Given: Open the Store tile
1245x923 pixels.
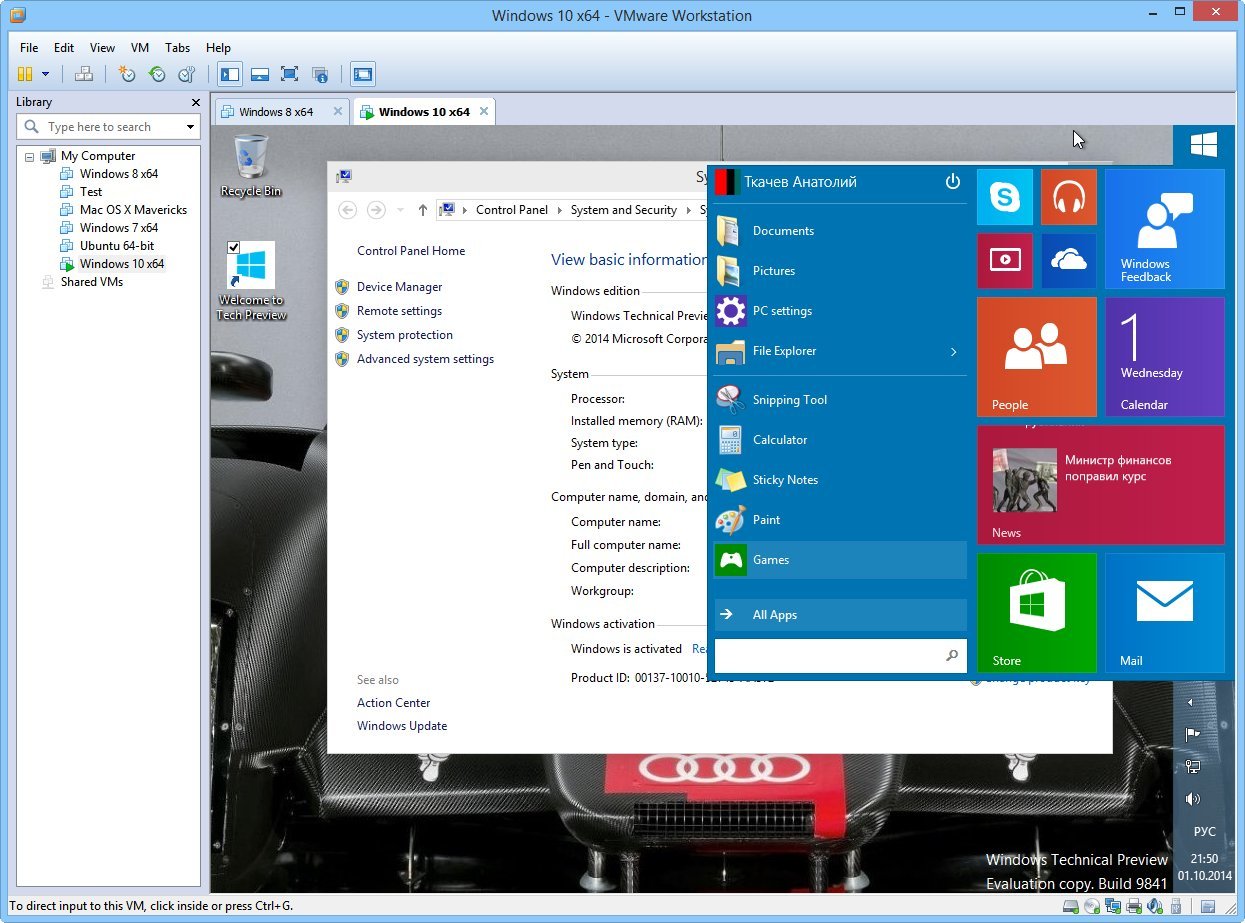Looking at the screenshot, I should tap(1036, 613).
